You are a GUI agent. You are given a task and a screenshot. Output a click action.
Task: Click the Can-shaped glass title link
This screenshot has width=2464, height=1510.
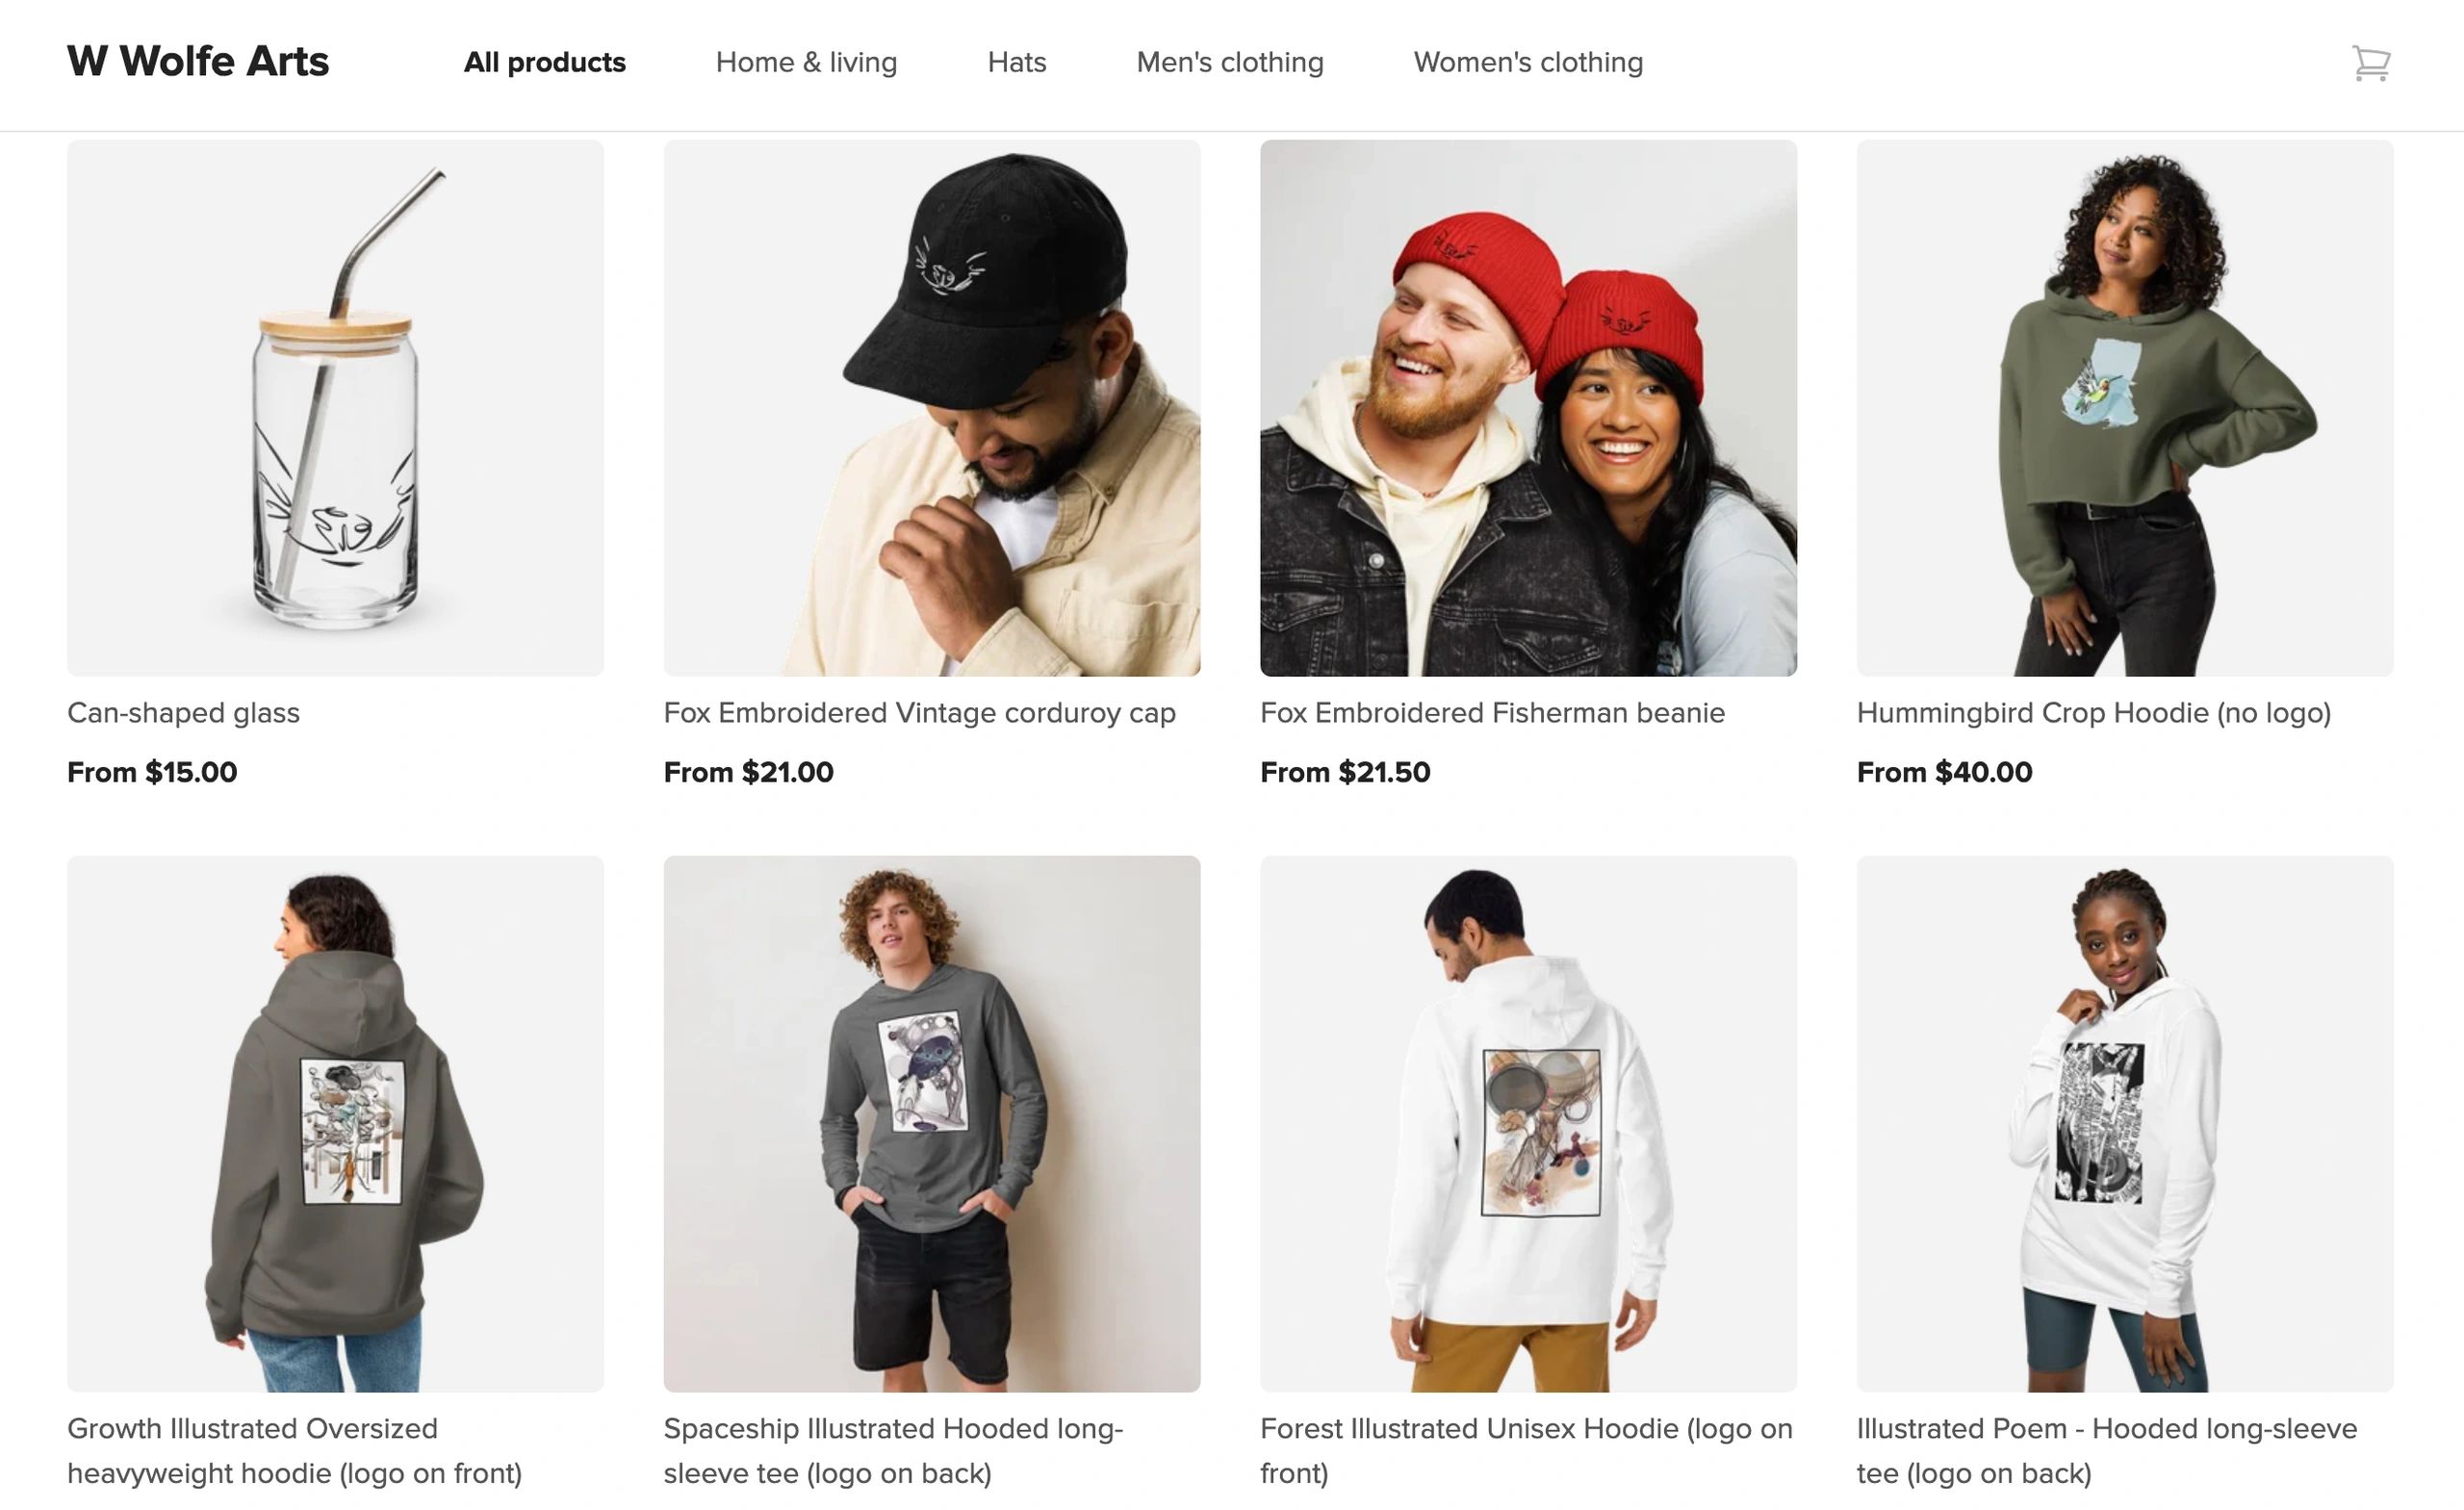coord(183,713)
